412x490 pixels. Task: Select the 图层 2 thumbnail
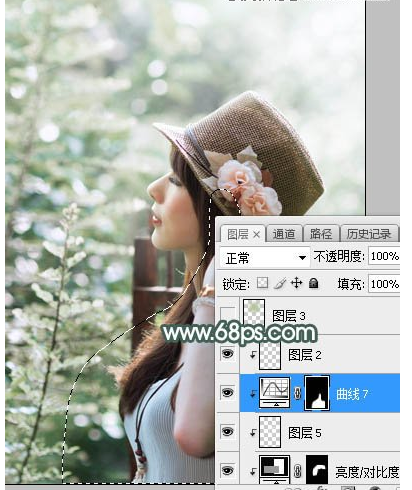click(x=270, y=355)
